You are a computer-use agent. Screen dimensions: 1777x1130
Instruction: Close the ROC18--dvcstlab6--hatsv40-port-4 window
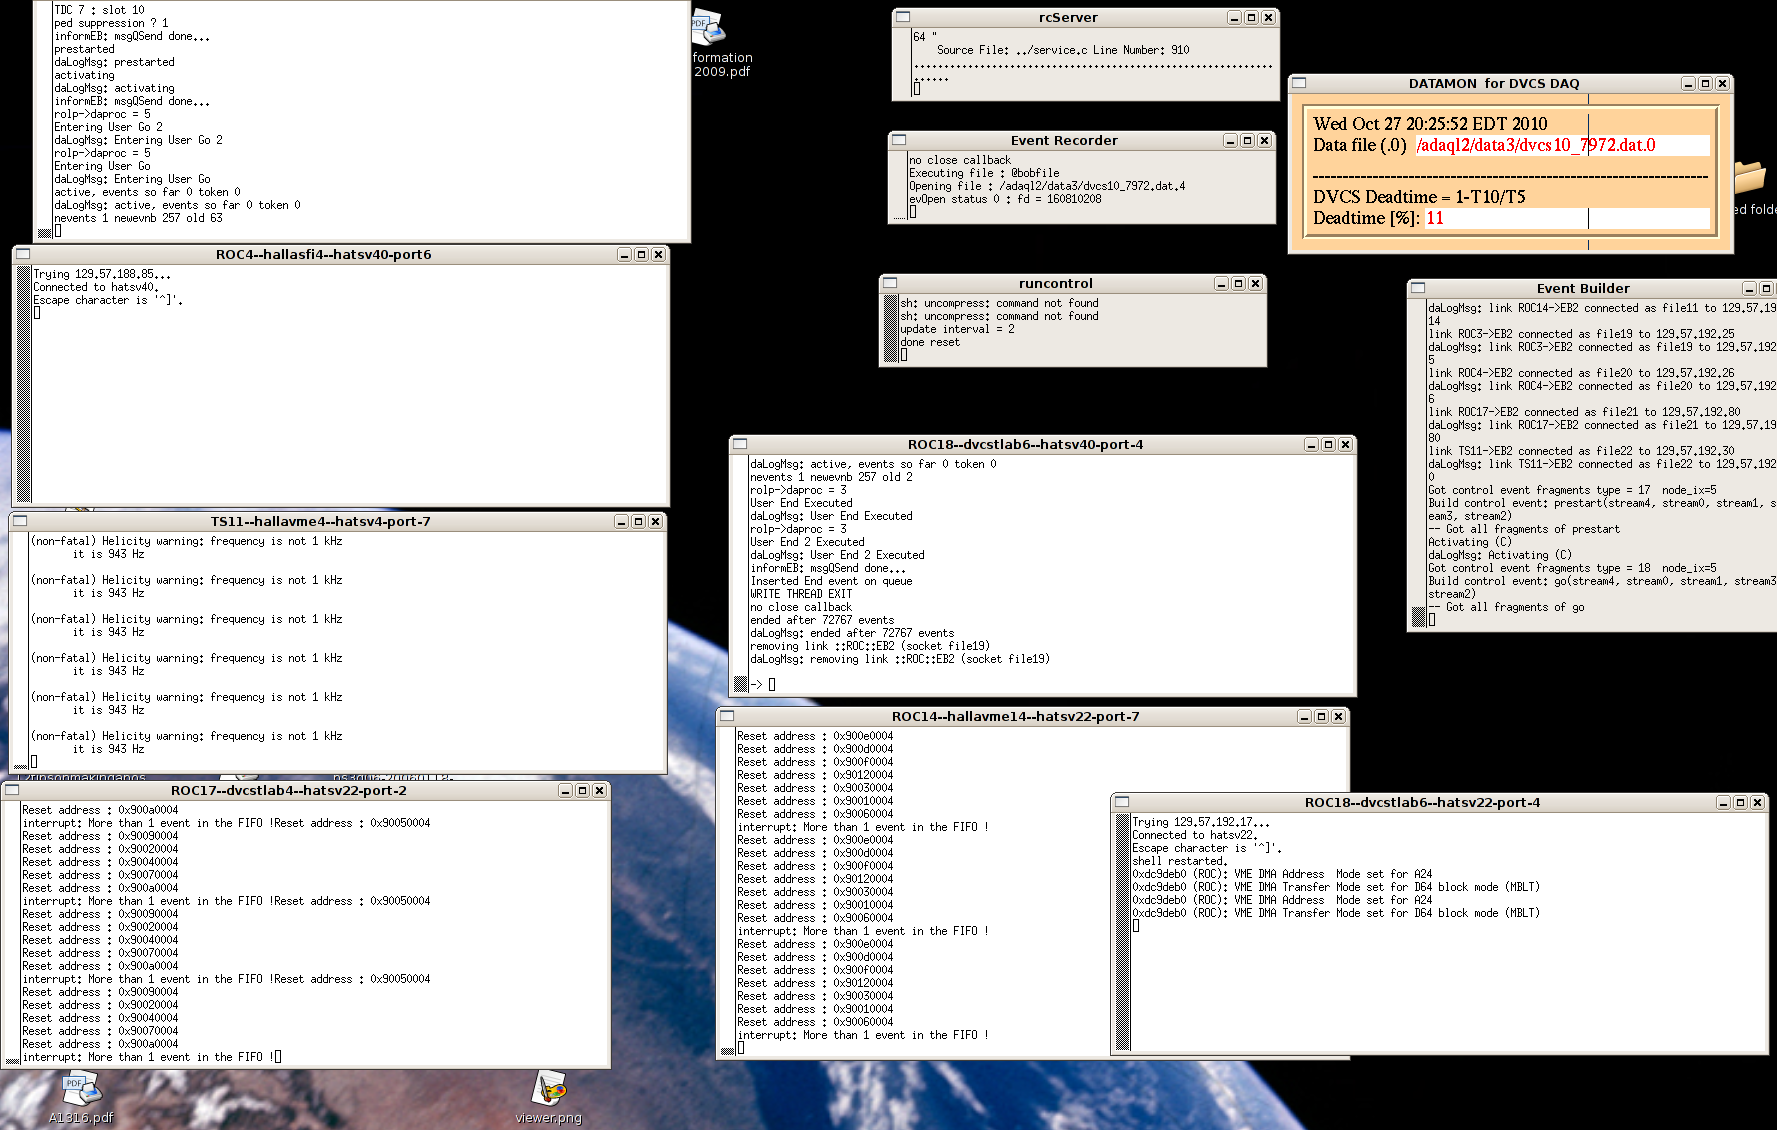pyautogui.click(x=1345, y=445)
